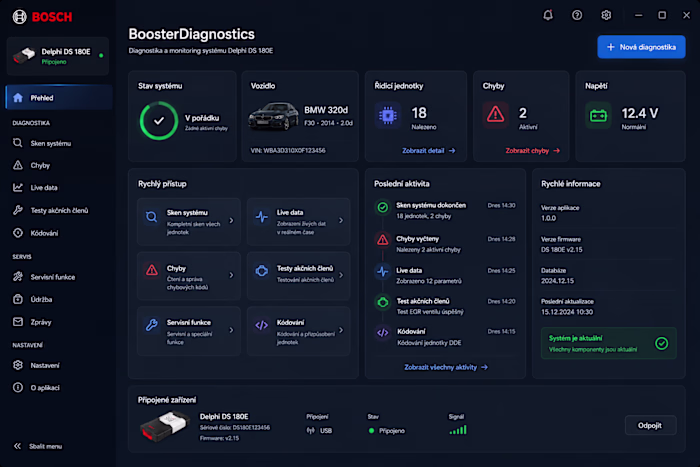Collapse the sidebar with Sbalit menu

pos(38,446)
